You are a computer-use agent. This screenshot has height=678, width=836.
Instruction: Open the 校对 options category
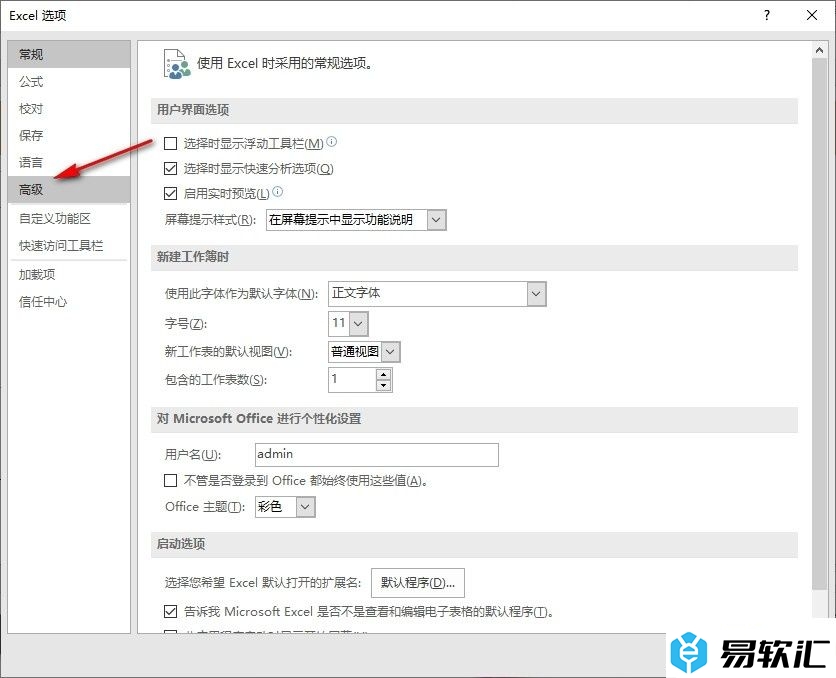[69, 109]
